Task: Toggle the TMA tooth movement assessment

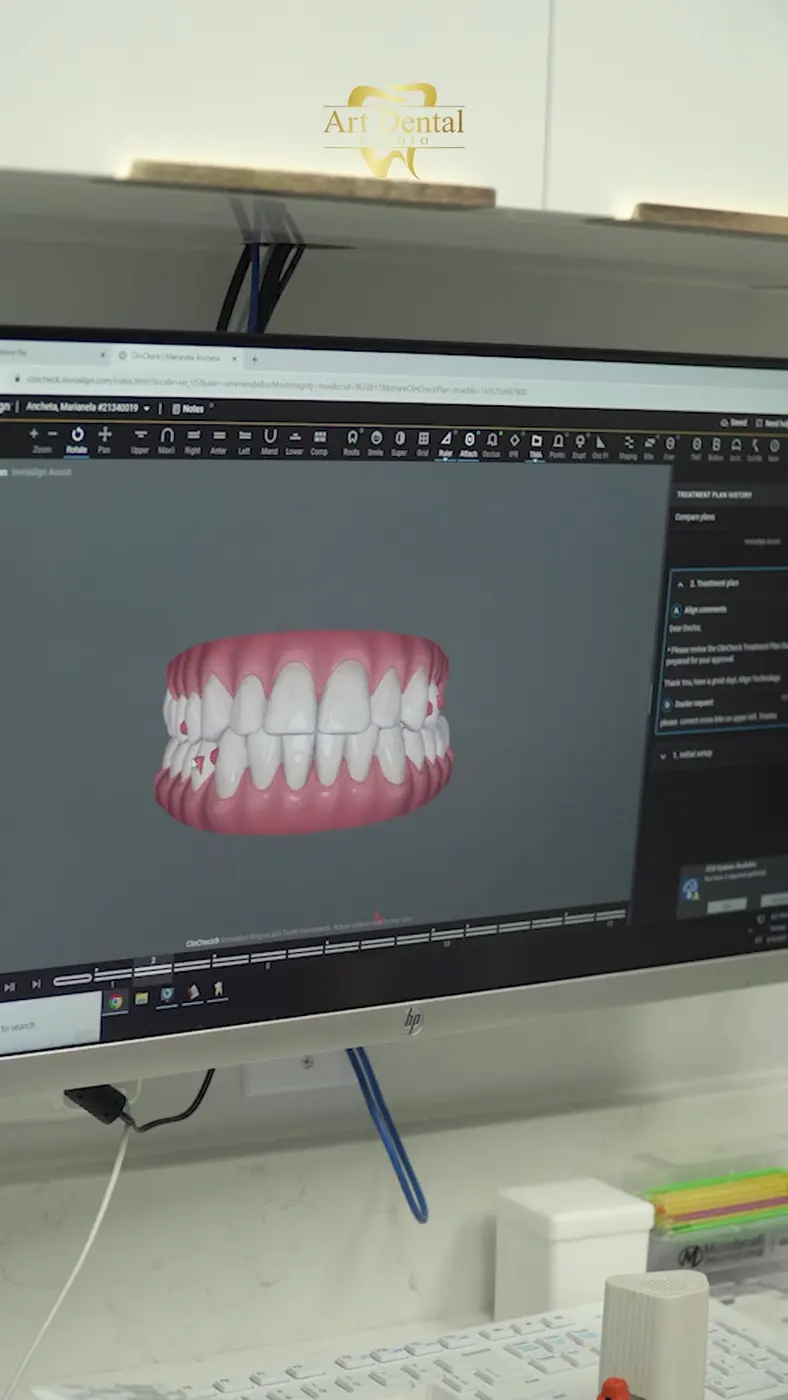Action: pyautogui.click(x=536, y=446)
